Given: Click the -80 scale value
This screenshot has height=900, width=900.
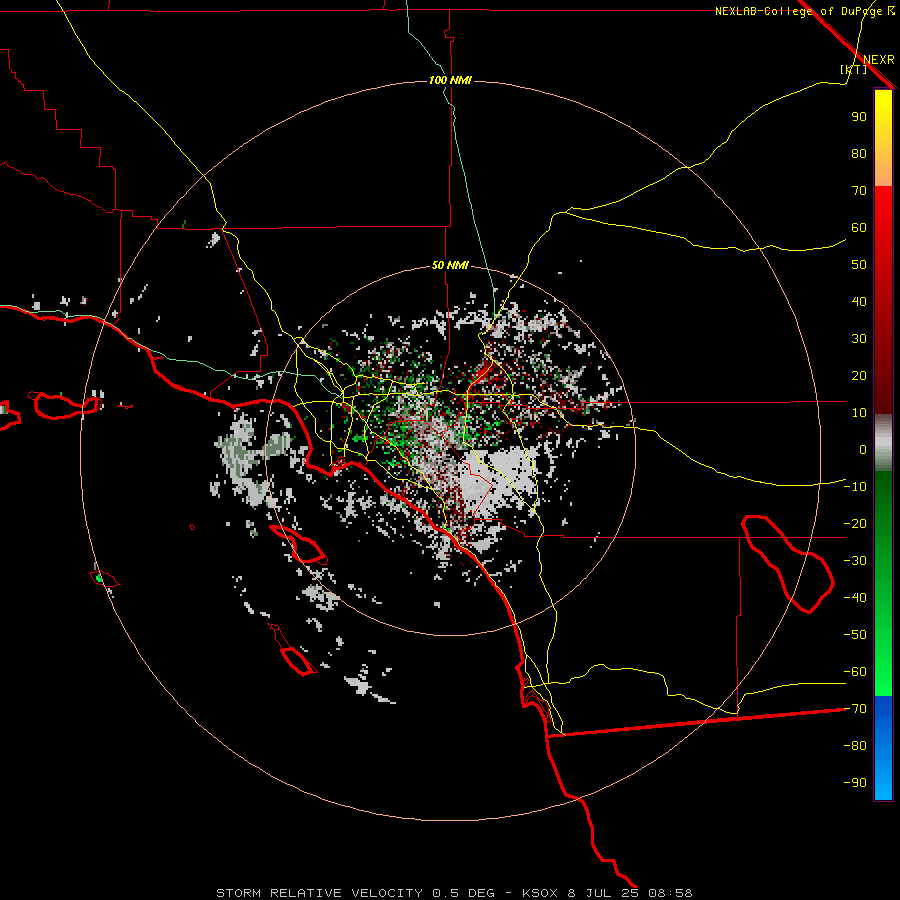Looking at the screenshot, I should click(x=855, y=746).
